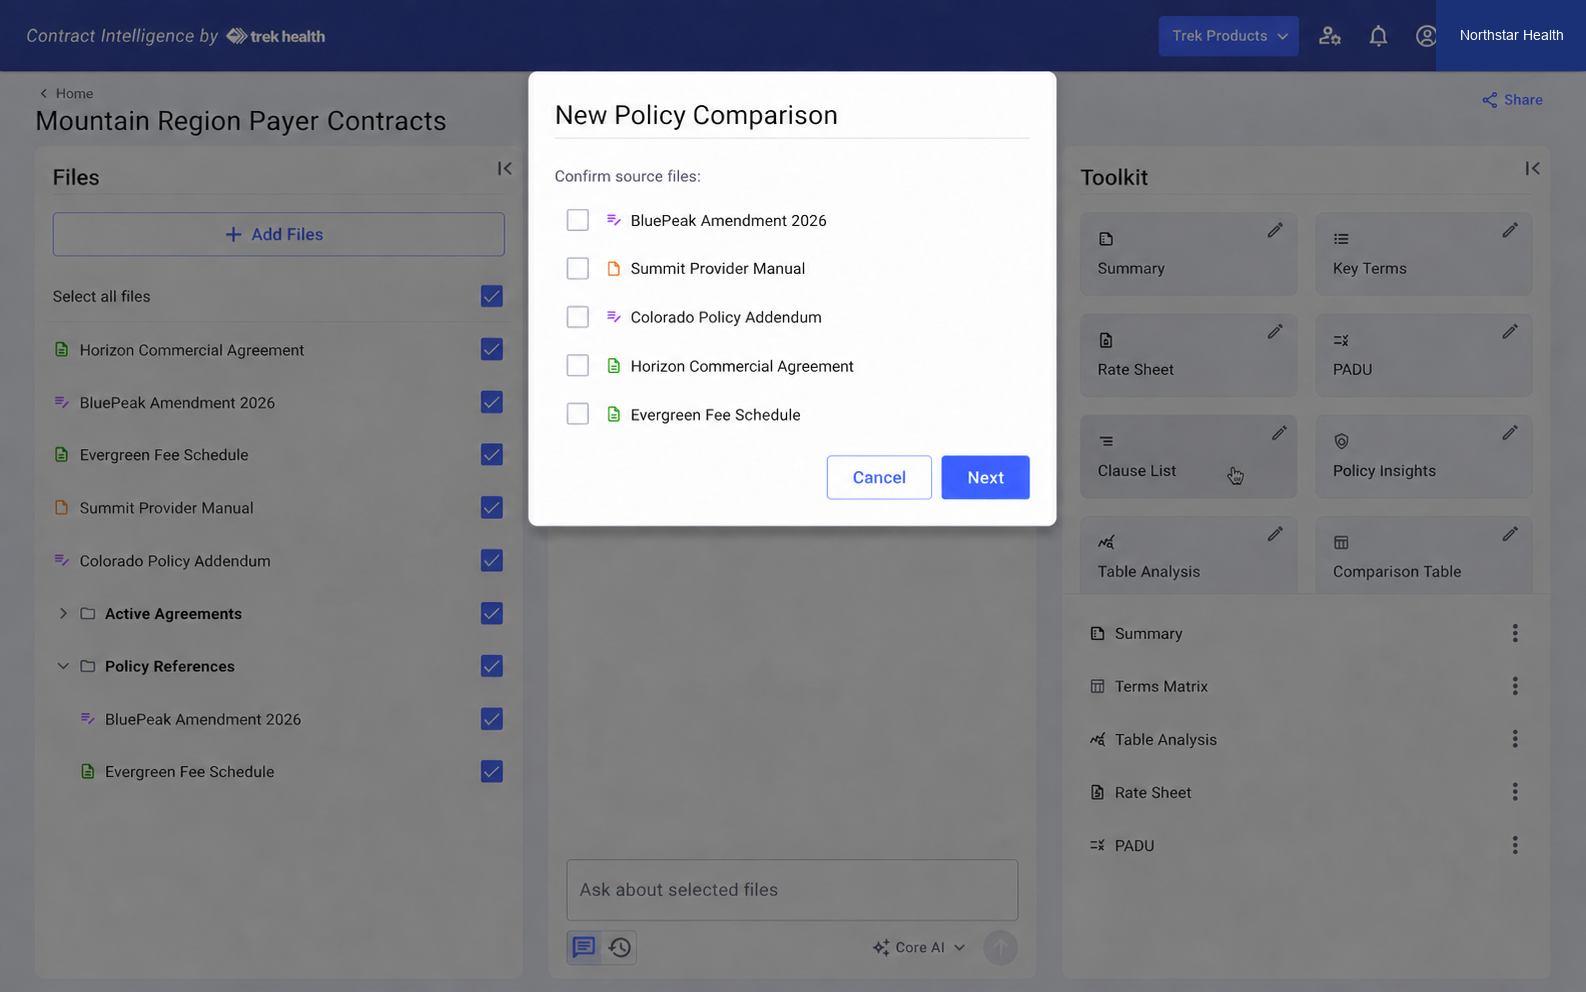Open more options for Terms Matrix
The image size is (1586, 992).
tap(1515, 686)
